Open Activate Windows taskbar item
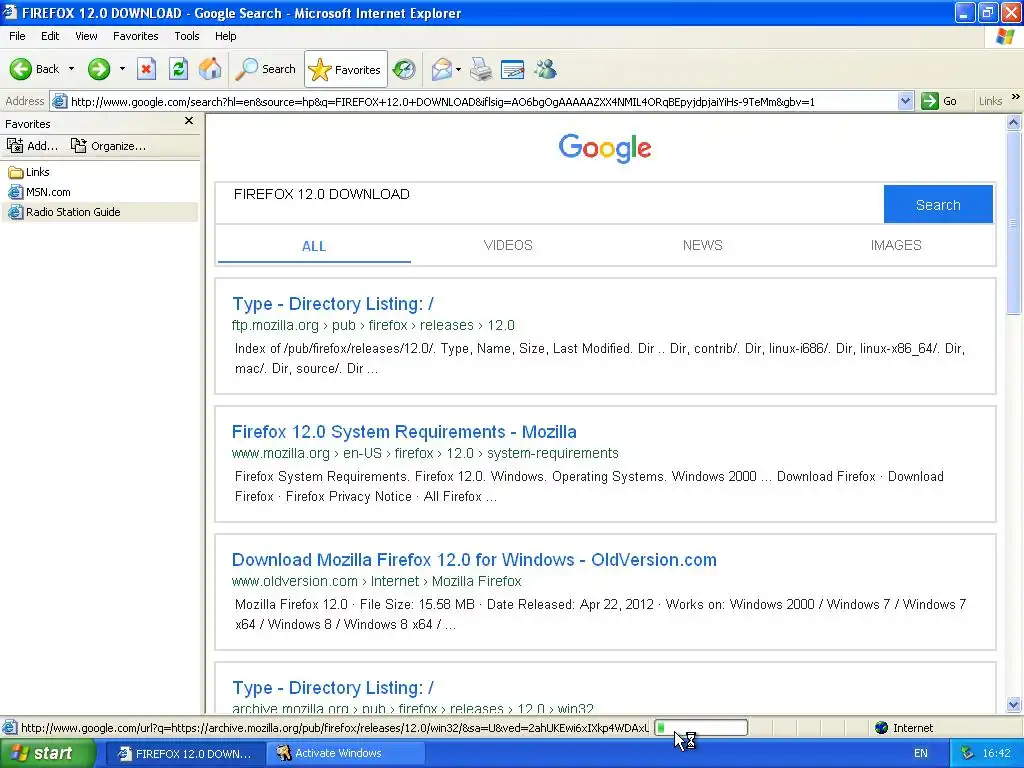The width and height of the screenshot is (1024, 768). 345,754
